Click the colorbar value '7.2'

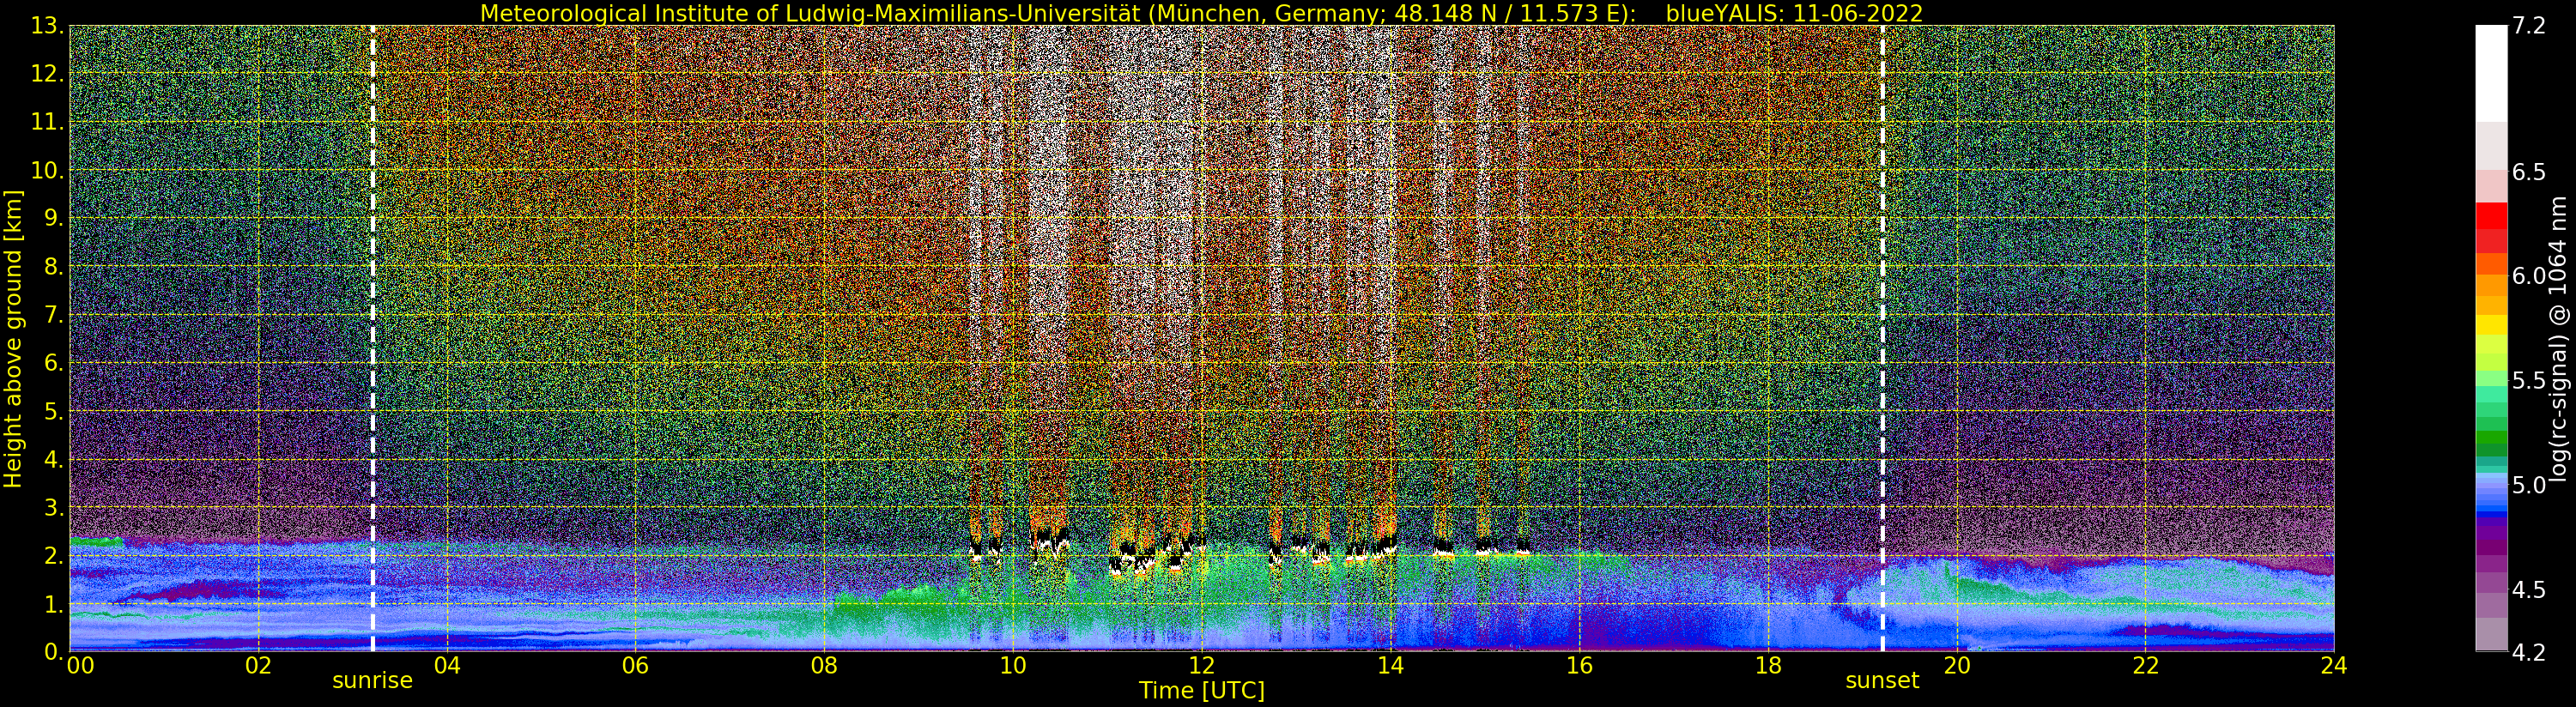coord(2529,26)
